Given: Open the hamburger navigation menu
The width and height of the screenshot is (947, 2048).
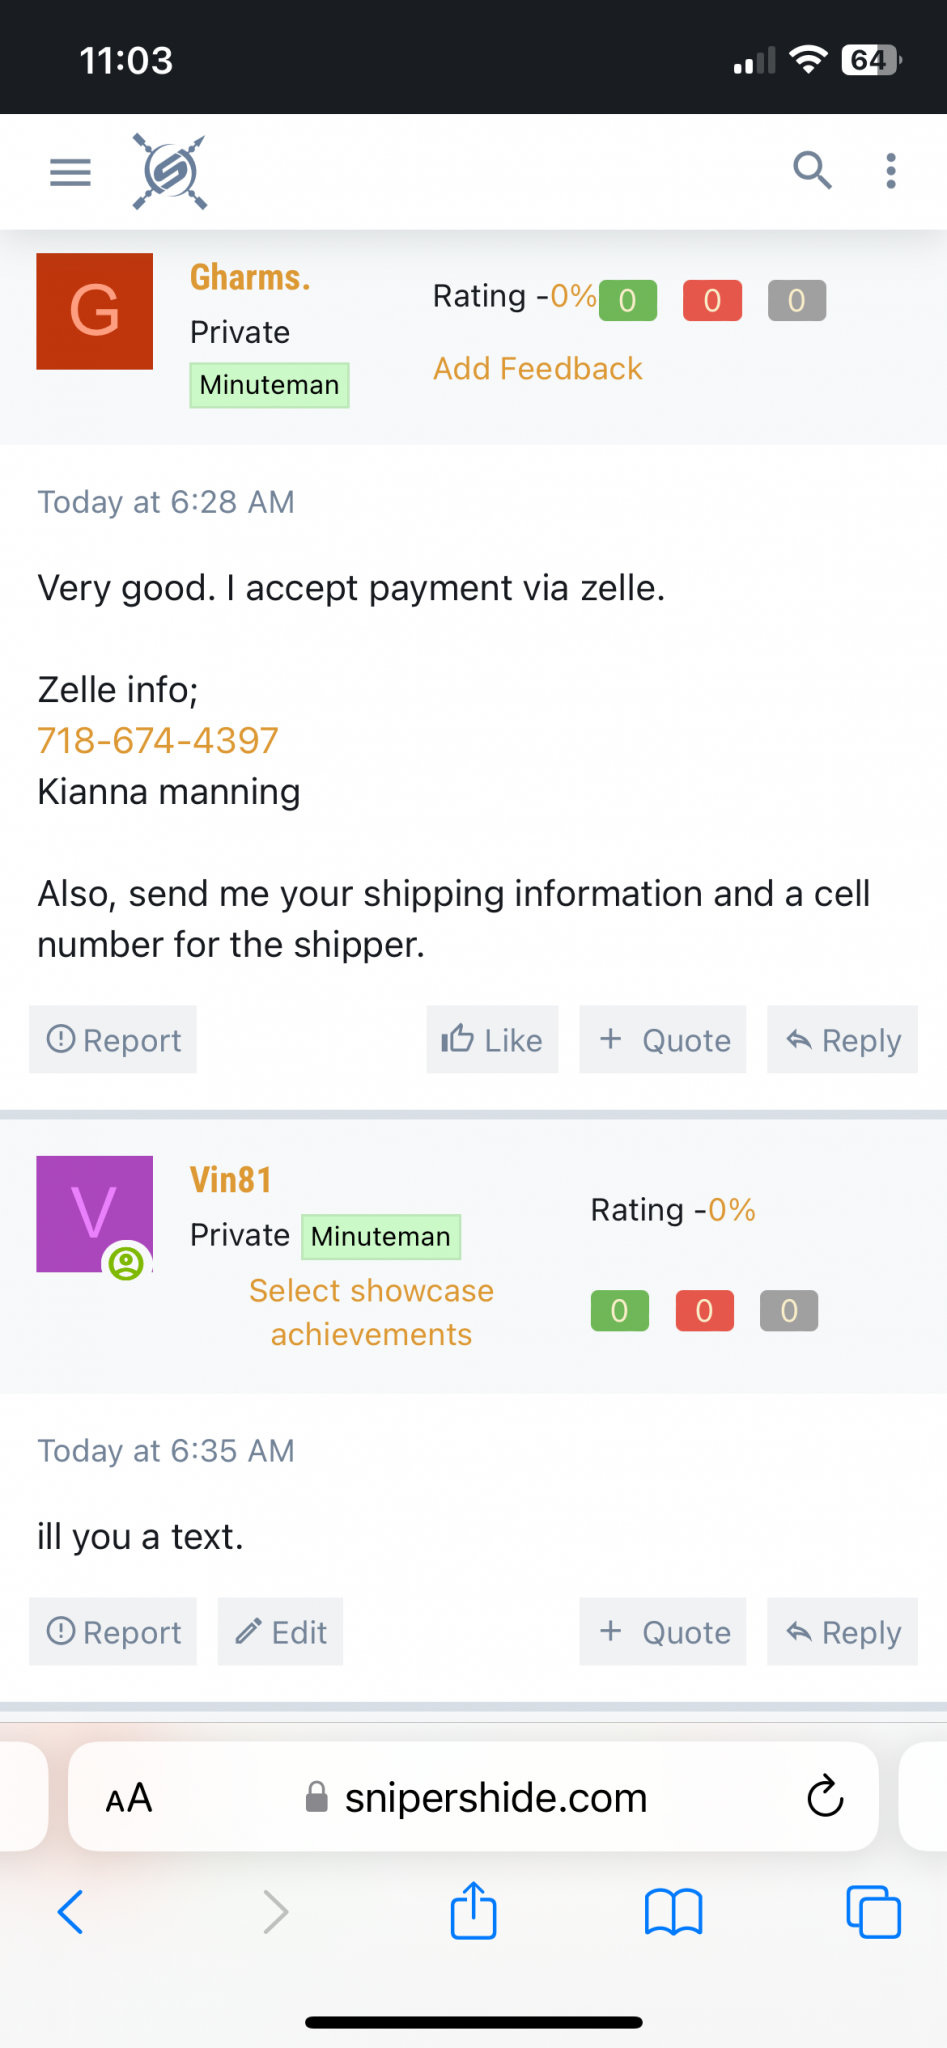Looking at the screenshot, I should [70, 172].
